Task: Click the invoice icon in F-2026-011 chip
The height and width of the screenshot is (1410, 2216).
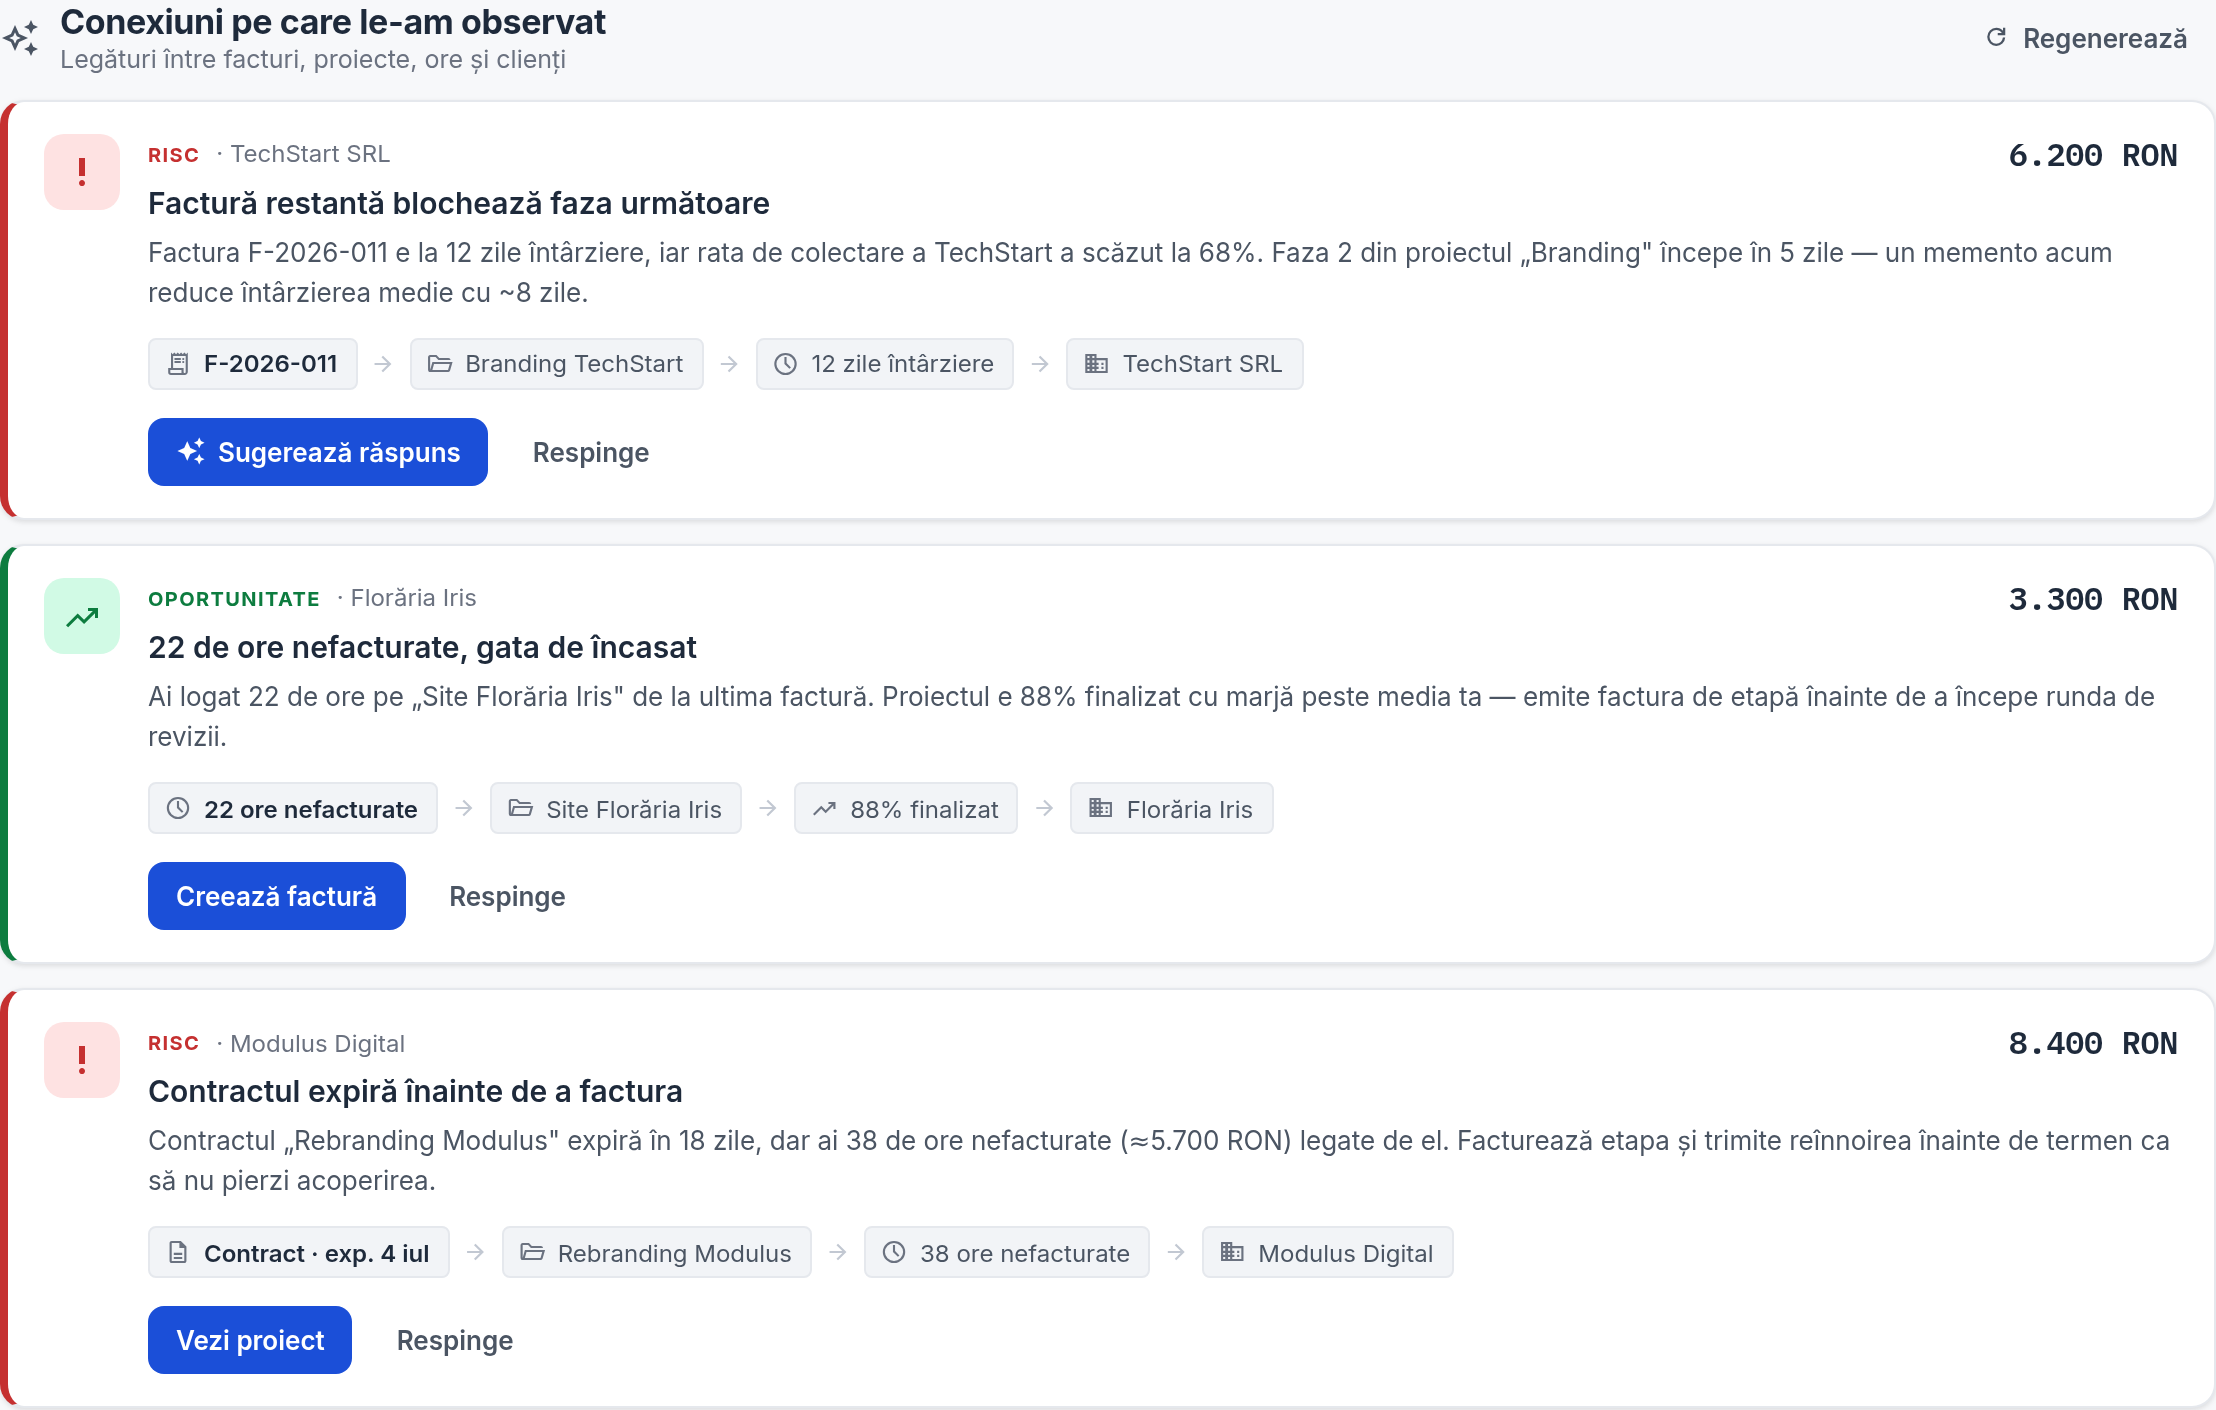Action: 178,364
